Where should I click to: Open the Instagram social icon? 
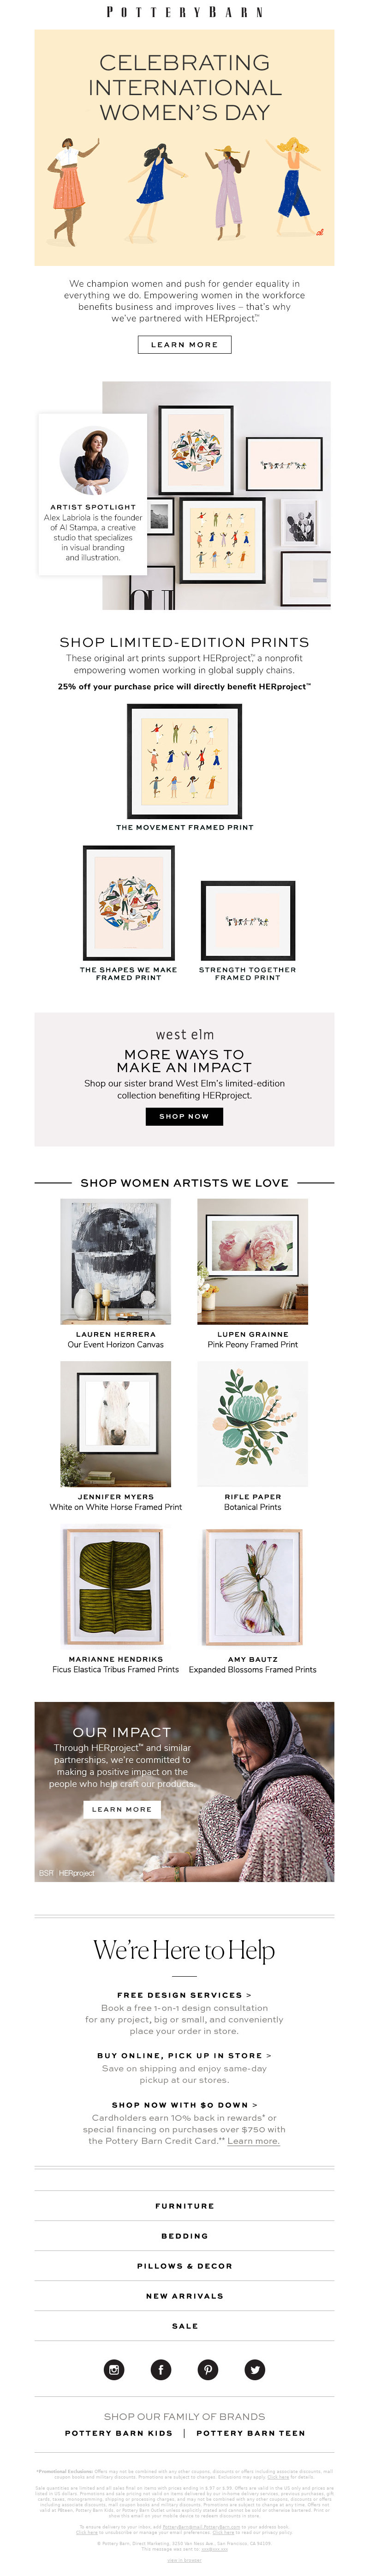pyautogui.click(x=114, y=2369)
